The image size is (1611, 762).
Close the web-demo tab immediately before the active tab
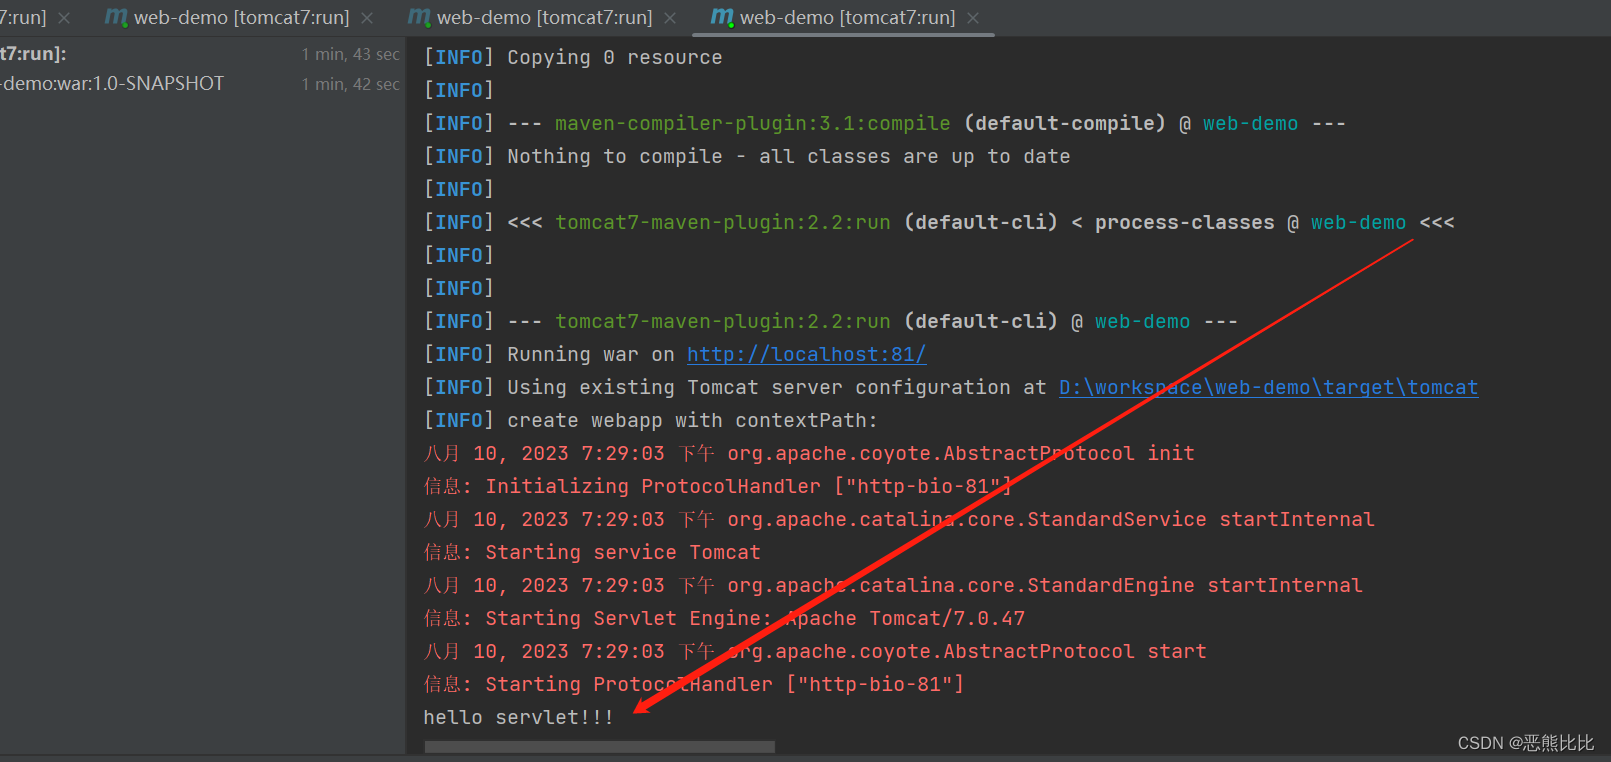tap(670, 18)
